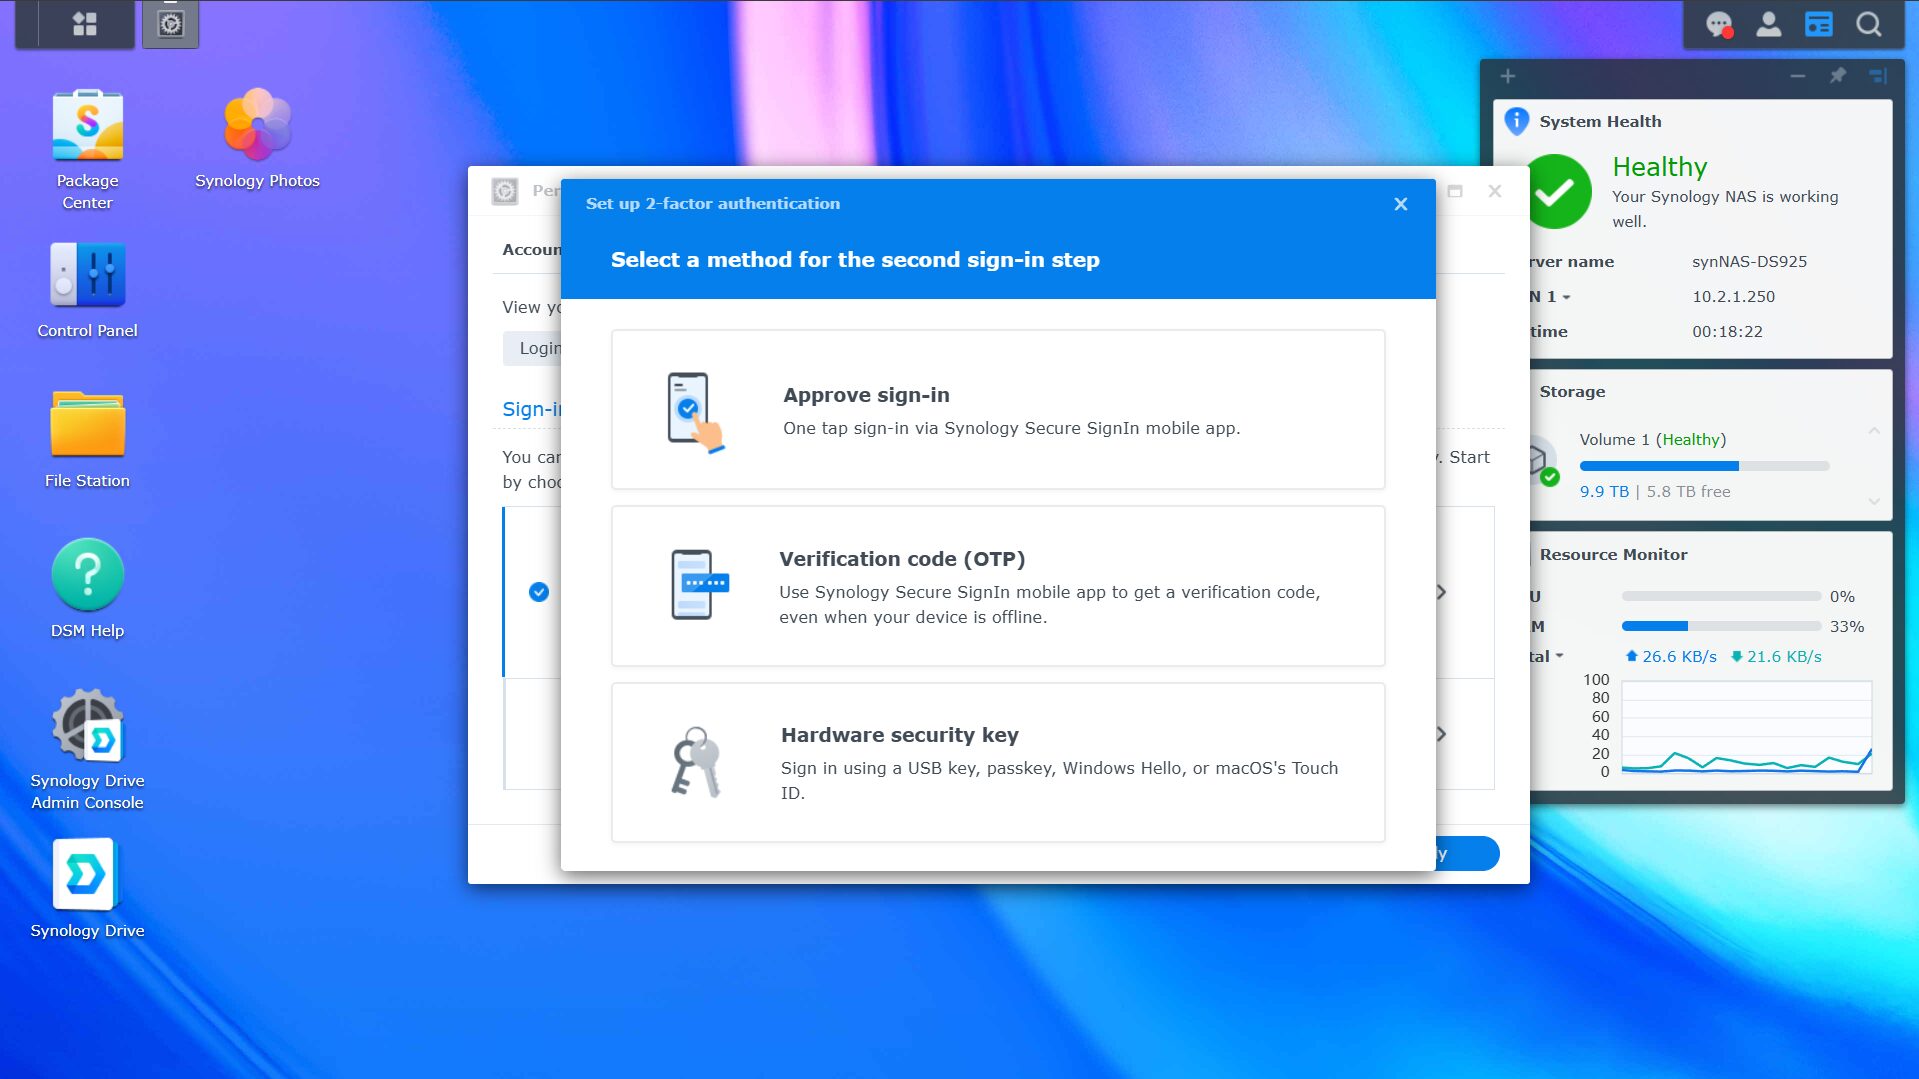Open user account options icon
This screenshot has width=1919, height=1079.
point(1769,24)
